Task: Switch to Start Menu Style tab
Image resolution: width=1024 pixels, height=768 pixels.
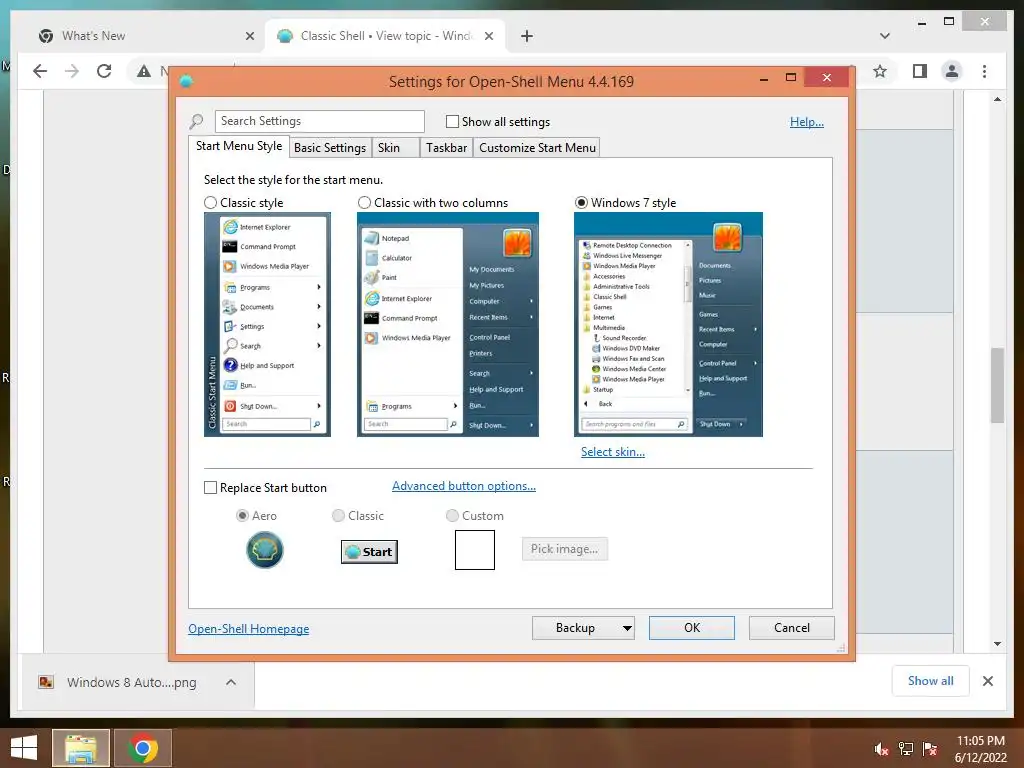Action: pos(239,146)
